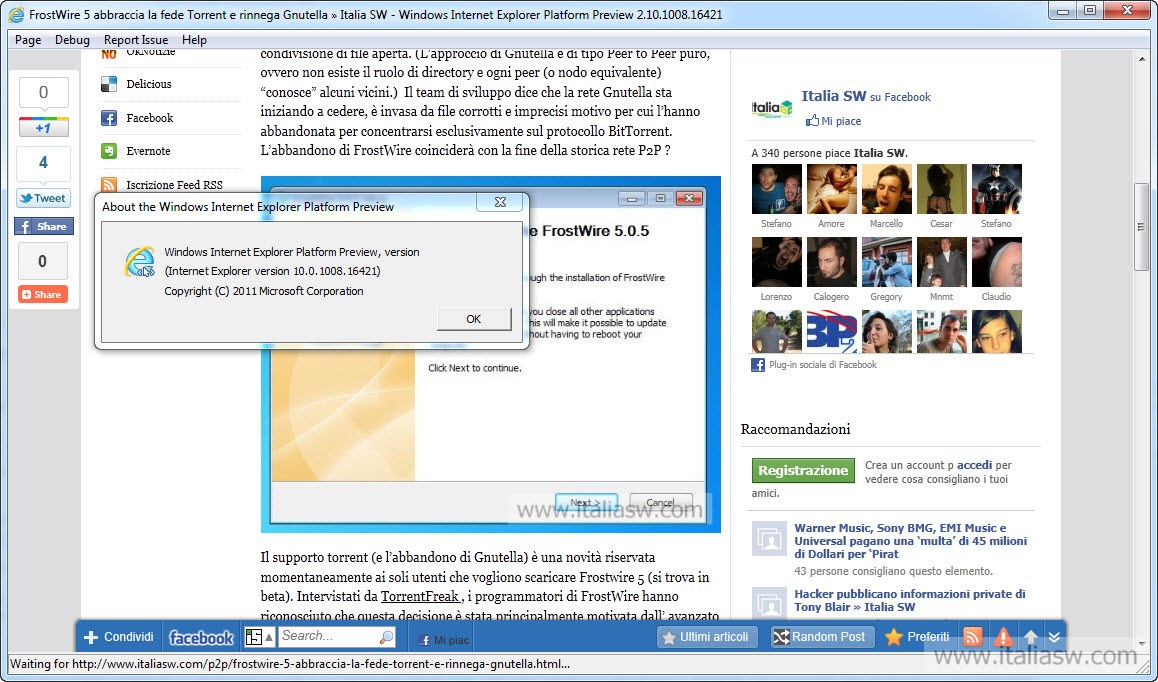Click the Facebook icon beside Plug-in sociale
Screen dimensions: 1158x682
click(x=758, y=364)
